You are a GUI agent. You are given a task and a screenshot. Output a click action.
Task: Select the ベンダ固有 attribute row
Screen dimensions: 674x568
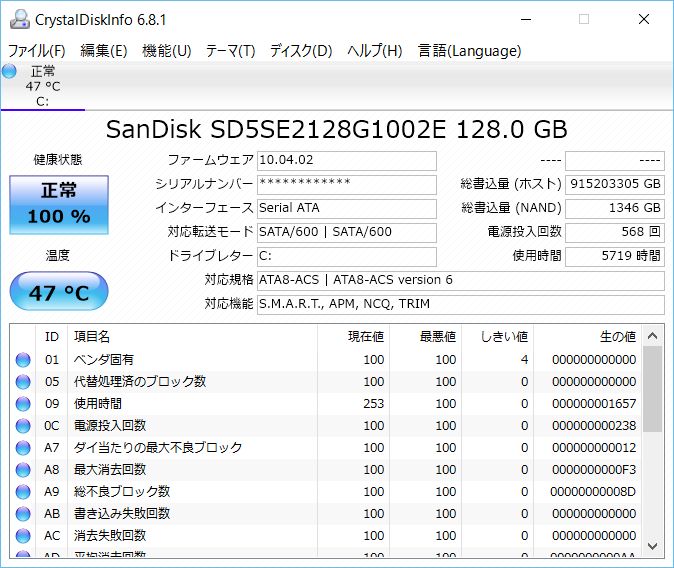tap(327, 360)
